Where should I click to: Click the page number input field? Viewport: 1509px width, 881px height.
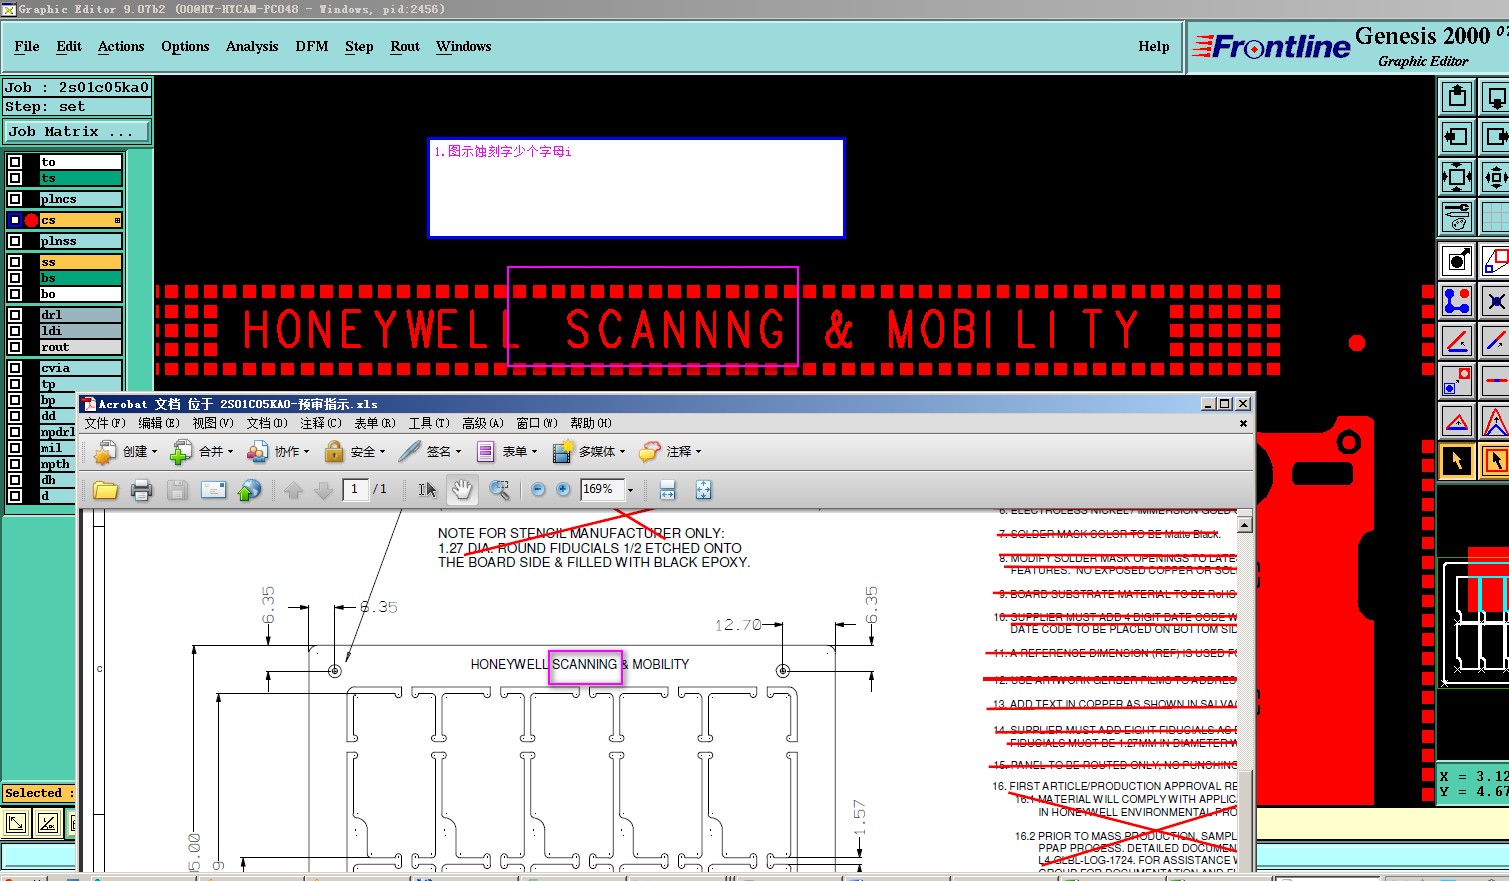pos(355,489)
